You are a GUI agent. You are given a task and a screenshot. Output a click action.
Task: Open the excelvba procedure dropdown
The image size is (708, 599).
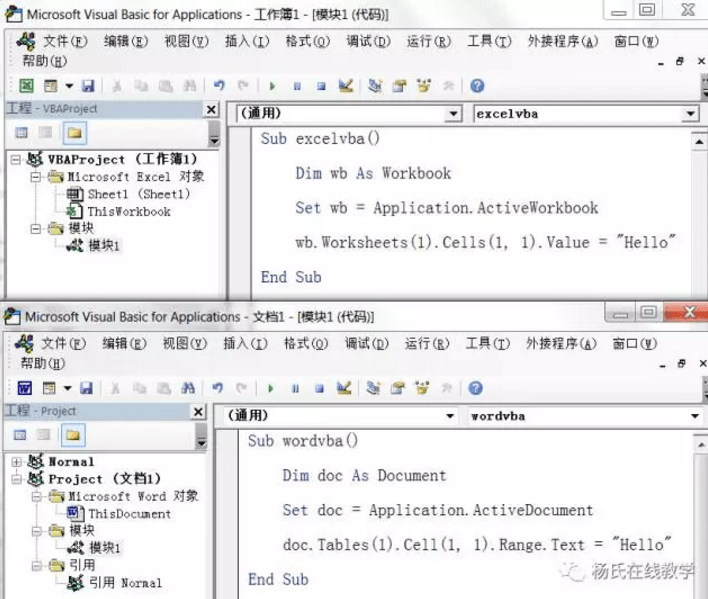coord(690,114)
